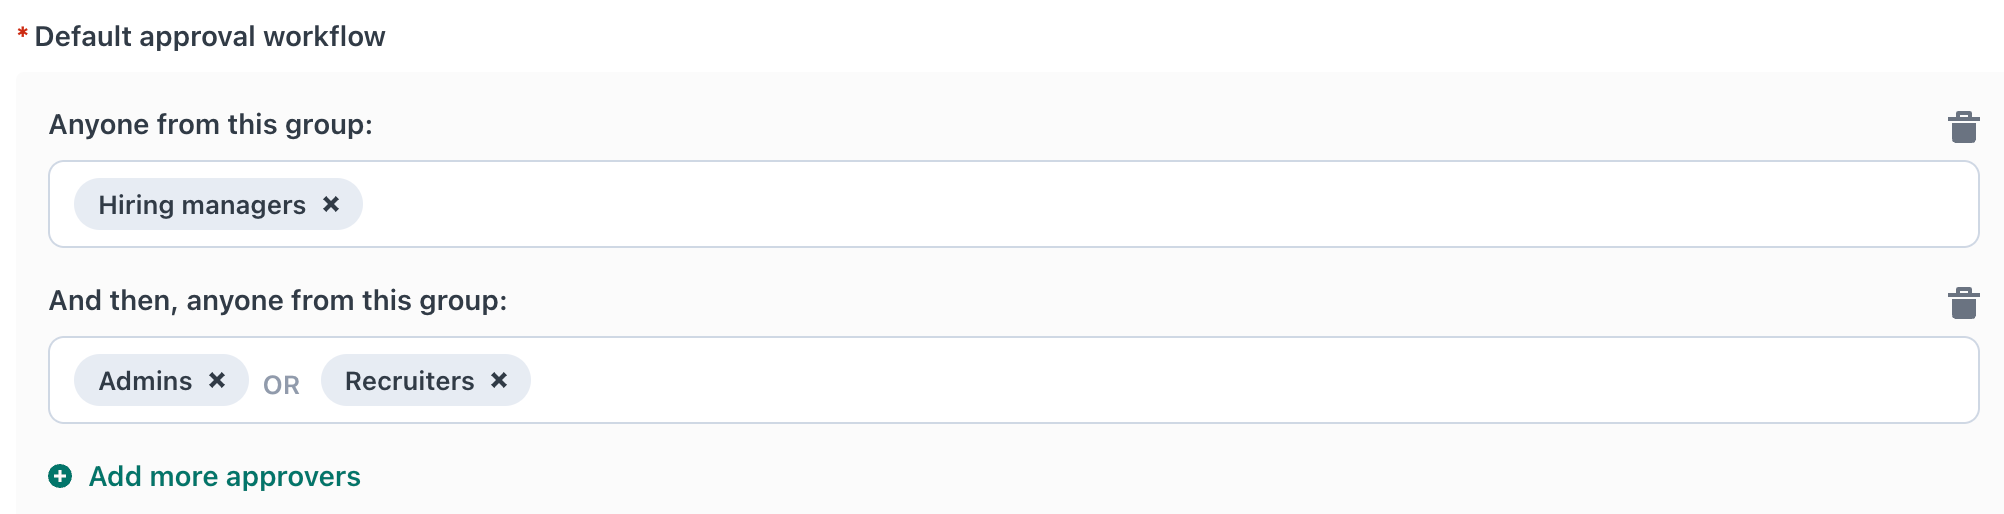Select the Recruiters tag
The height and width of the screenshot is (514, 2004).
[409, 381]
